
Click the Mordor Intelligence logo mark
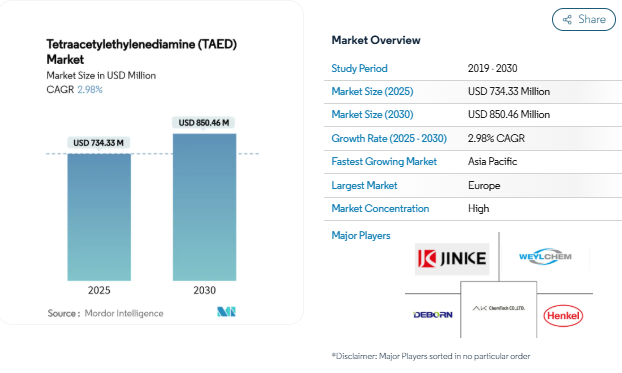click(x=226, y=311)
